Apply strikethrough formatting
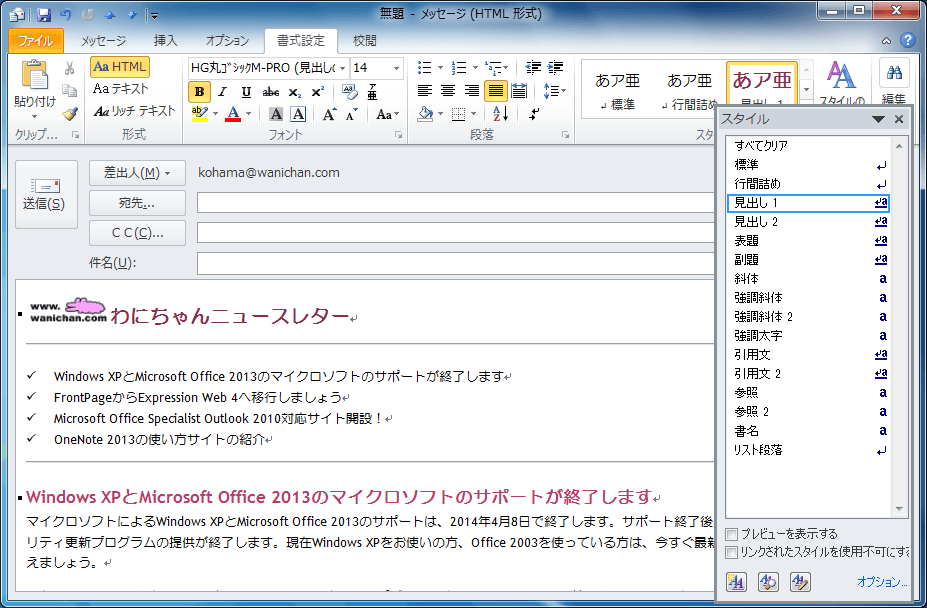Screen dimensions: 927x608 (271, 92)
